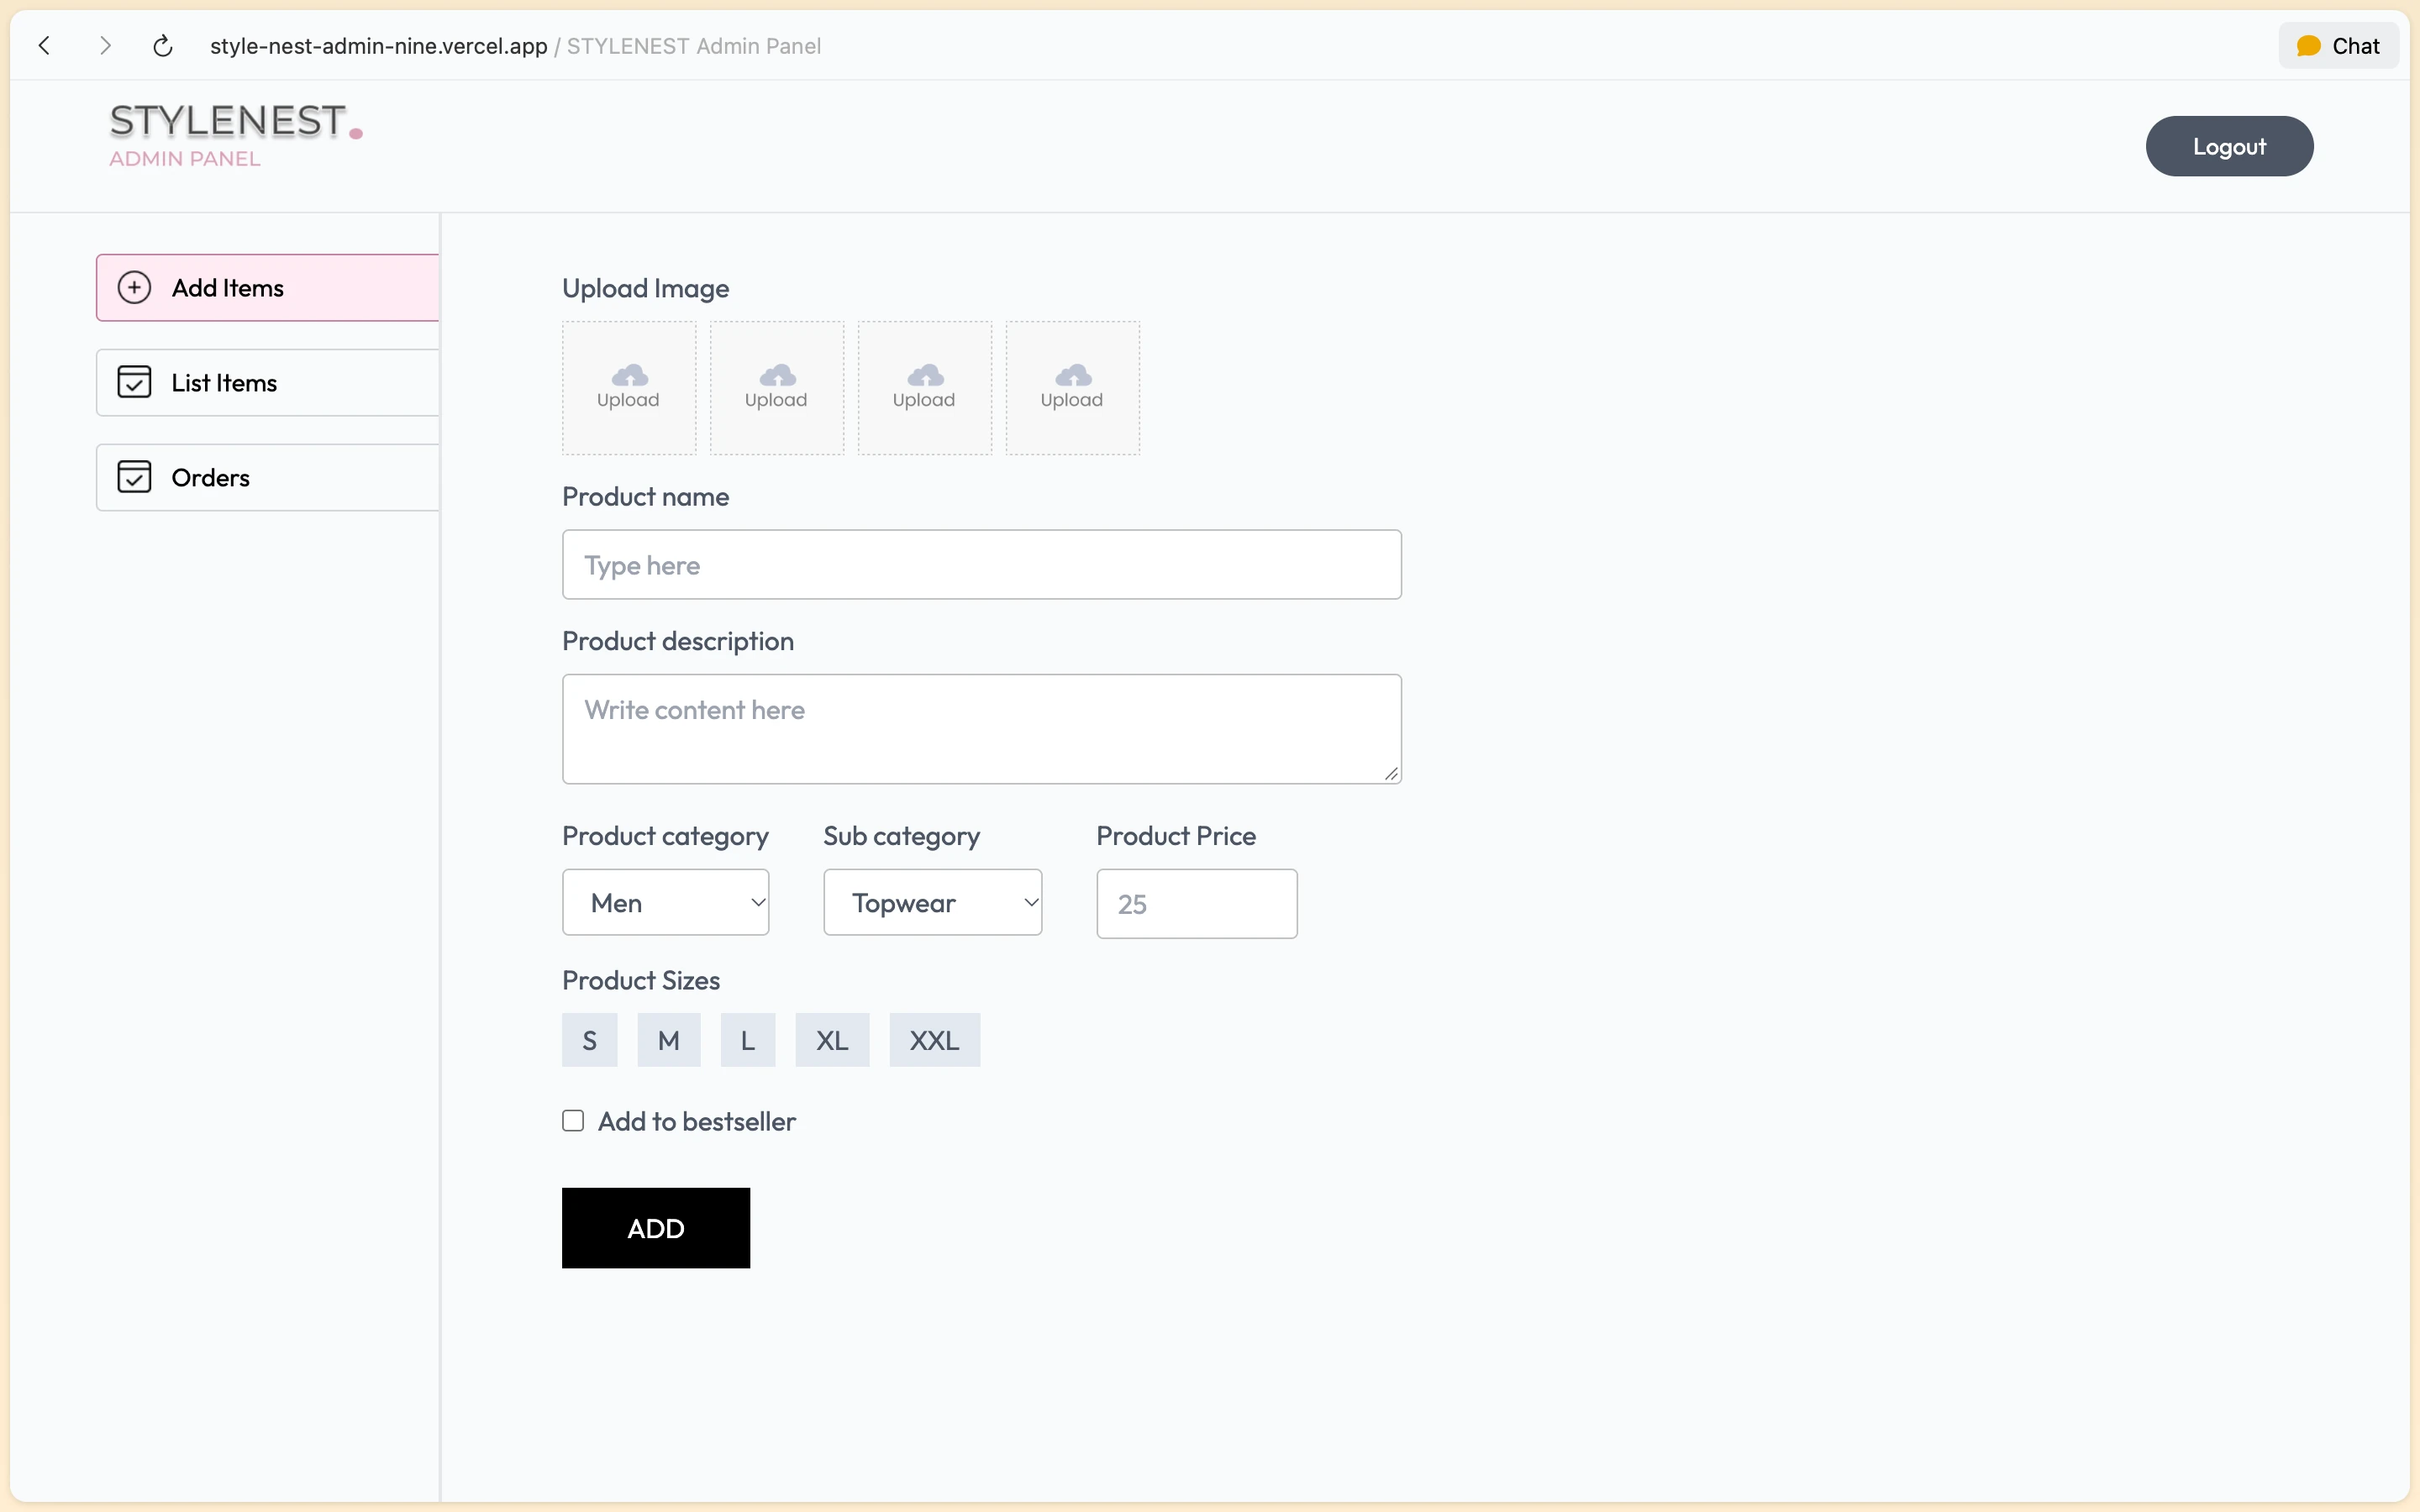Screen dimensions: 2420x1512
Task: Go forward with the browser forward arrow
Action: pyautogui.click(x=105, y=46)
